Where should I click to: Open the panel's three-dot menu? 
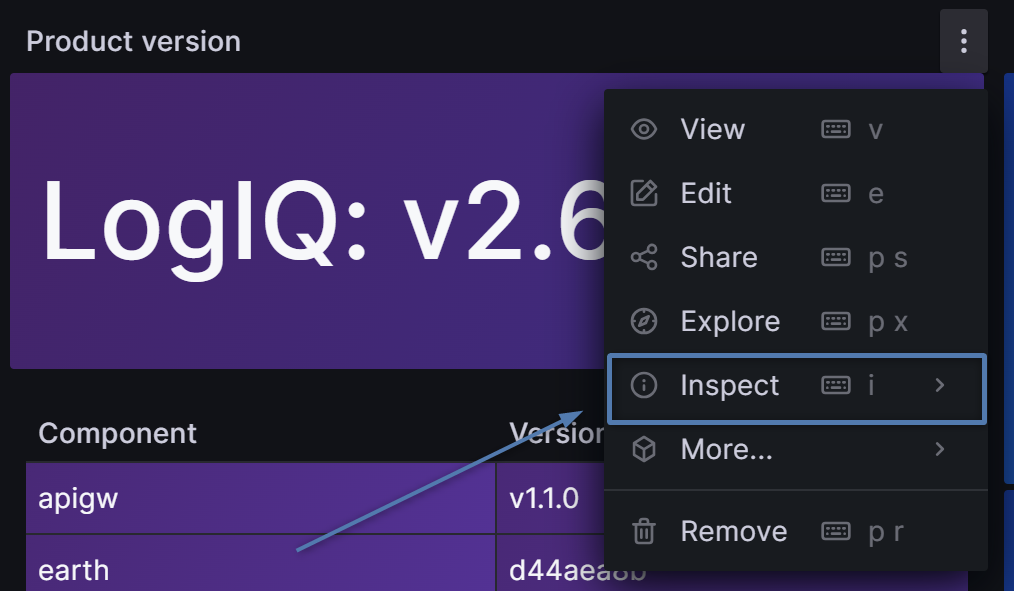tap(963, 41)
